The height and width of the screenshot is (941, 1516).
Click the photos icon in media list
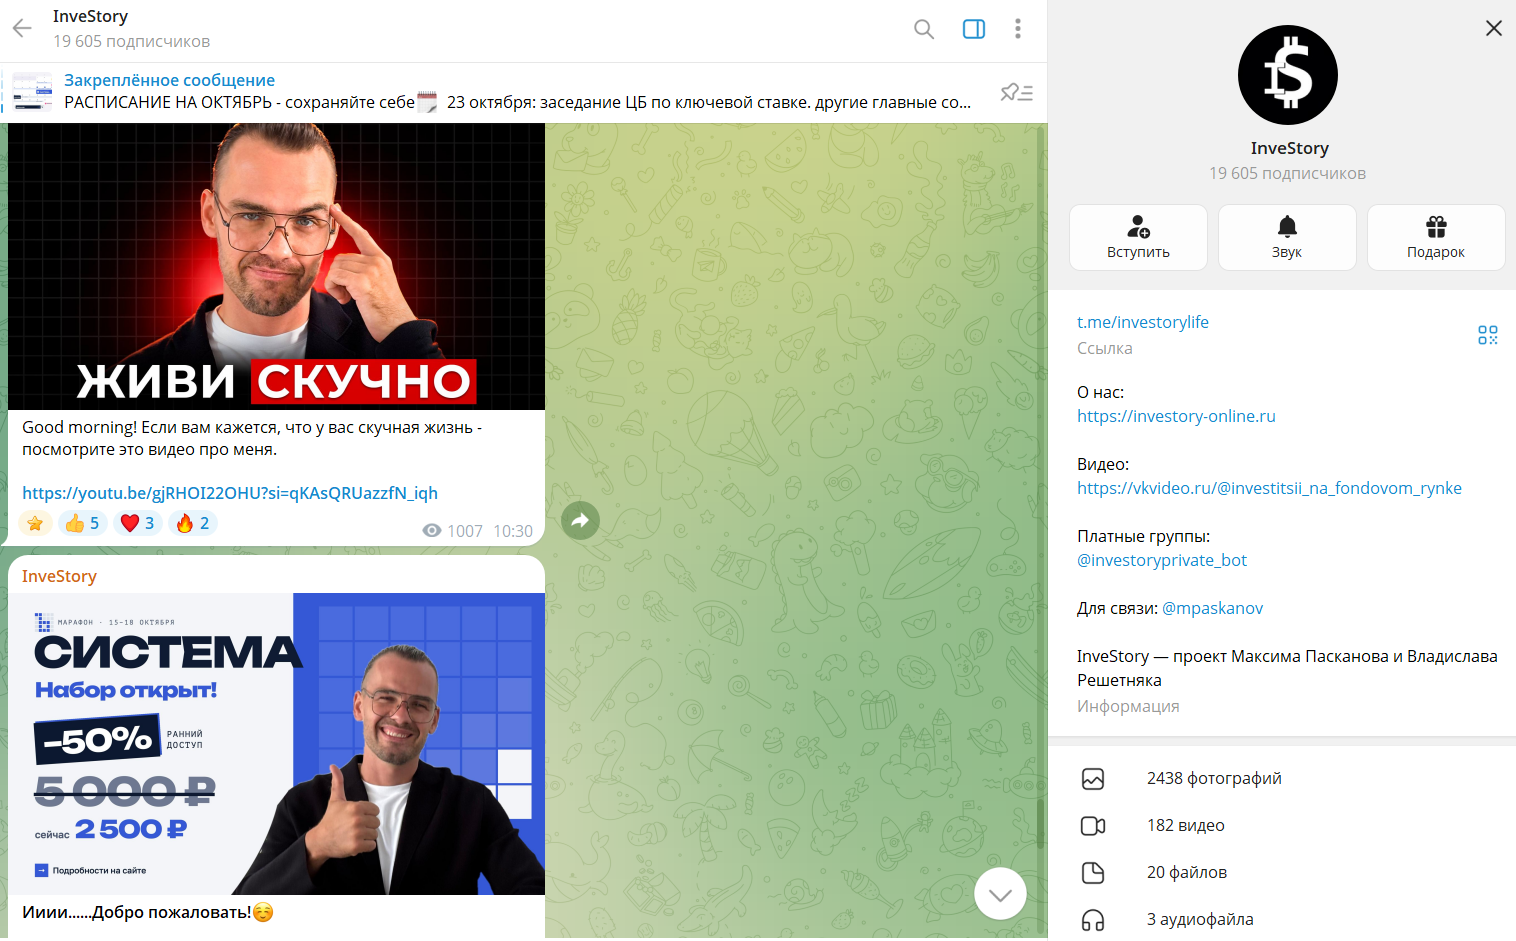[x=1093, y=779]
